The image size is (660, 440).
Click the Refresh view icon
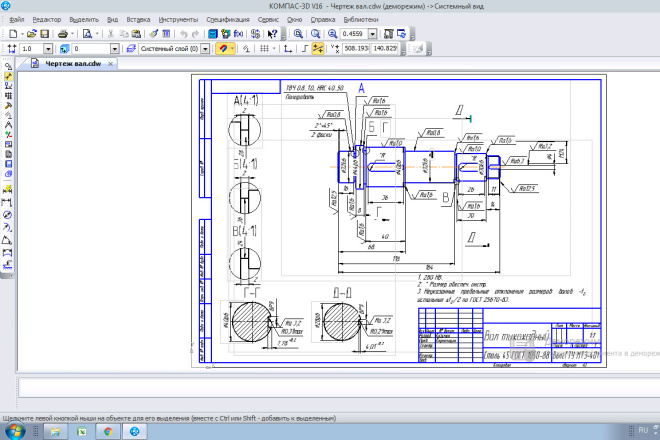click(401, 34)
